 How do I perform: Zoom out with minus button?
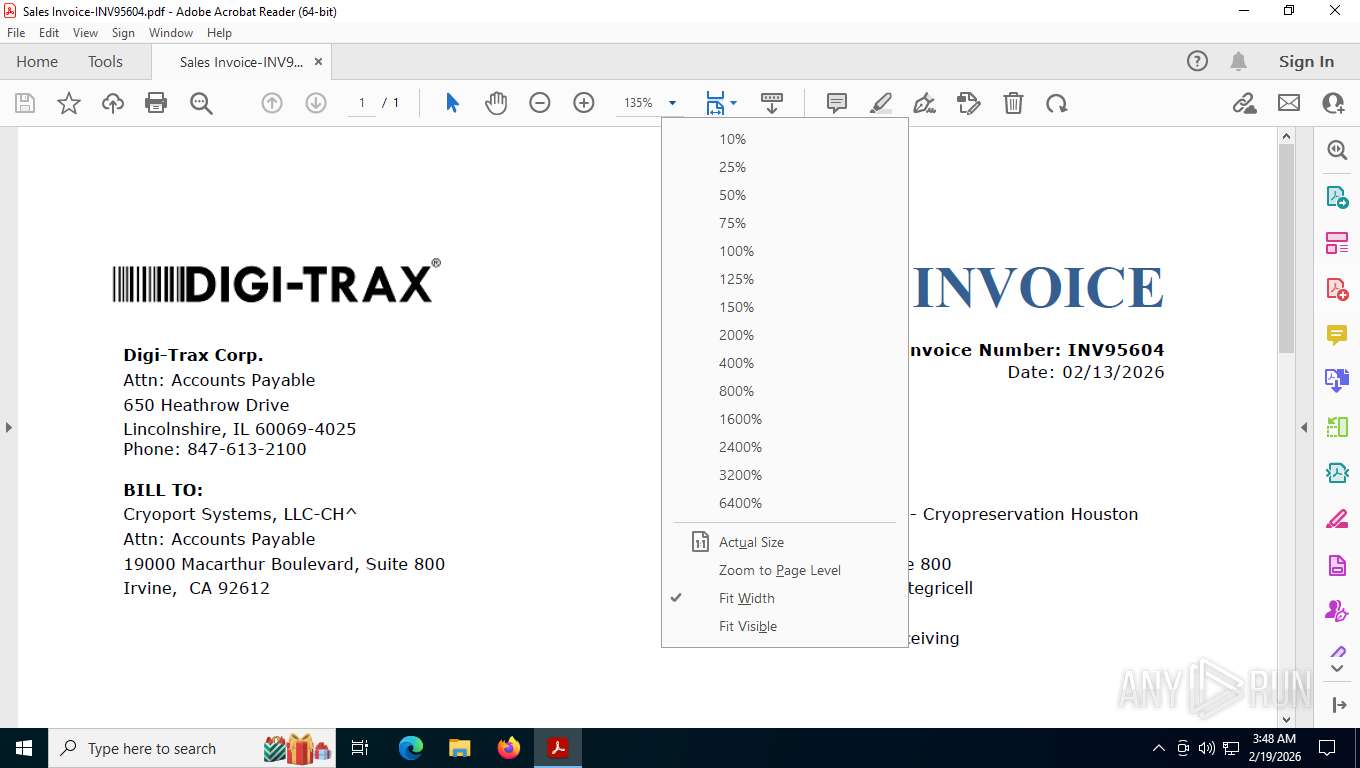(540, 103)
